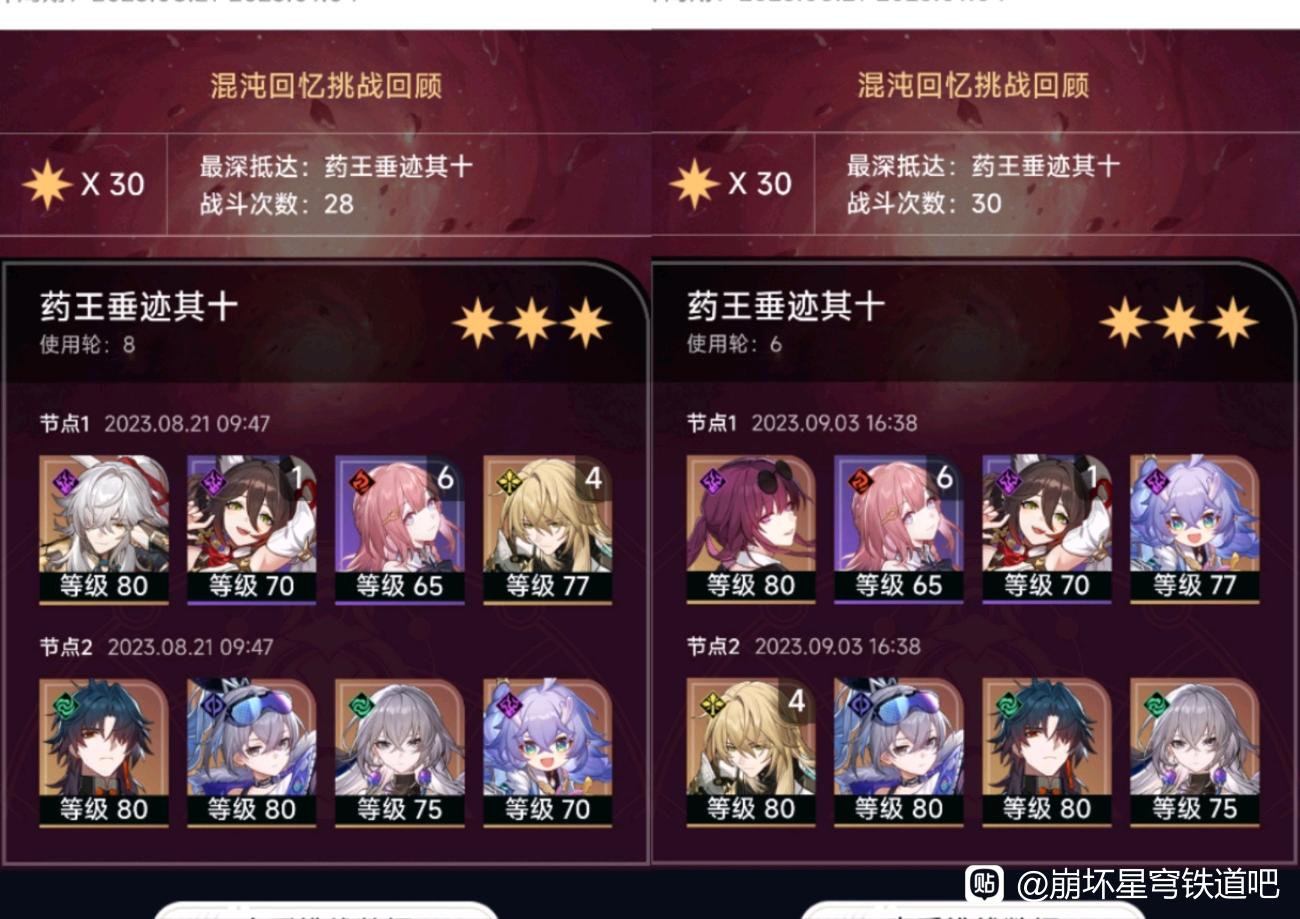This screenshot has height=919, width=1300.
Task: Open Bailu's level 77 portrait
Action: coord(1194,529)
